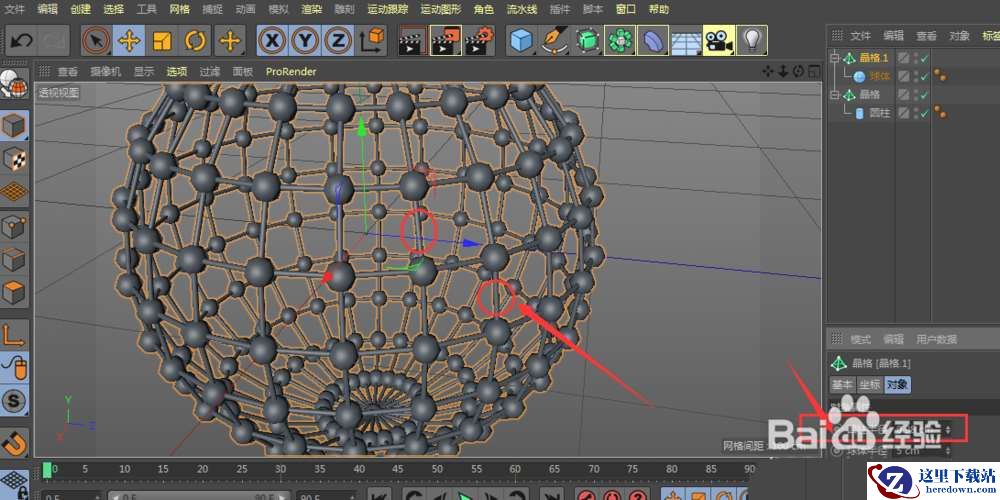
Task: Open the purple deformer palette
Action: [653, 41]
